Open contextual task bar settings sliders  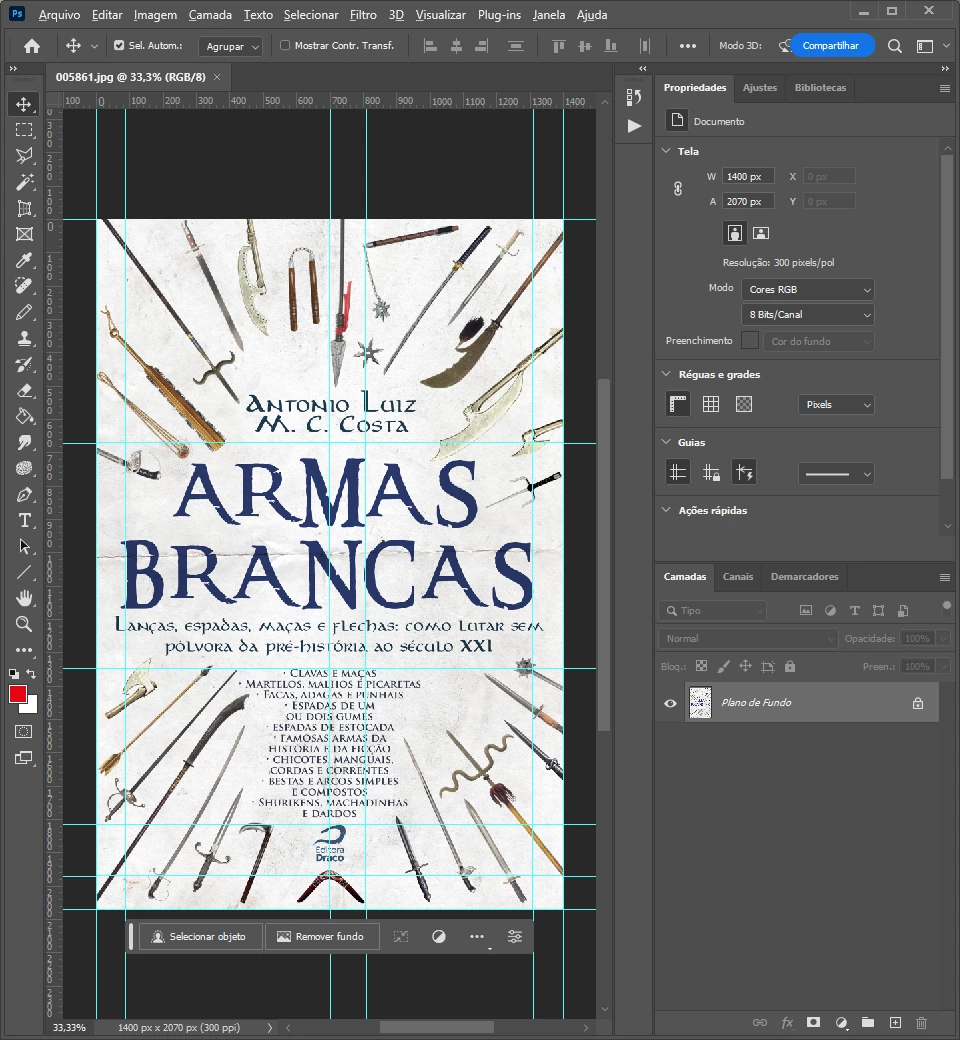coord(515,937)
